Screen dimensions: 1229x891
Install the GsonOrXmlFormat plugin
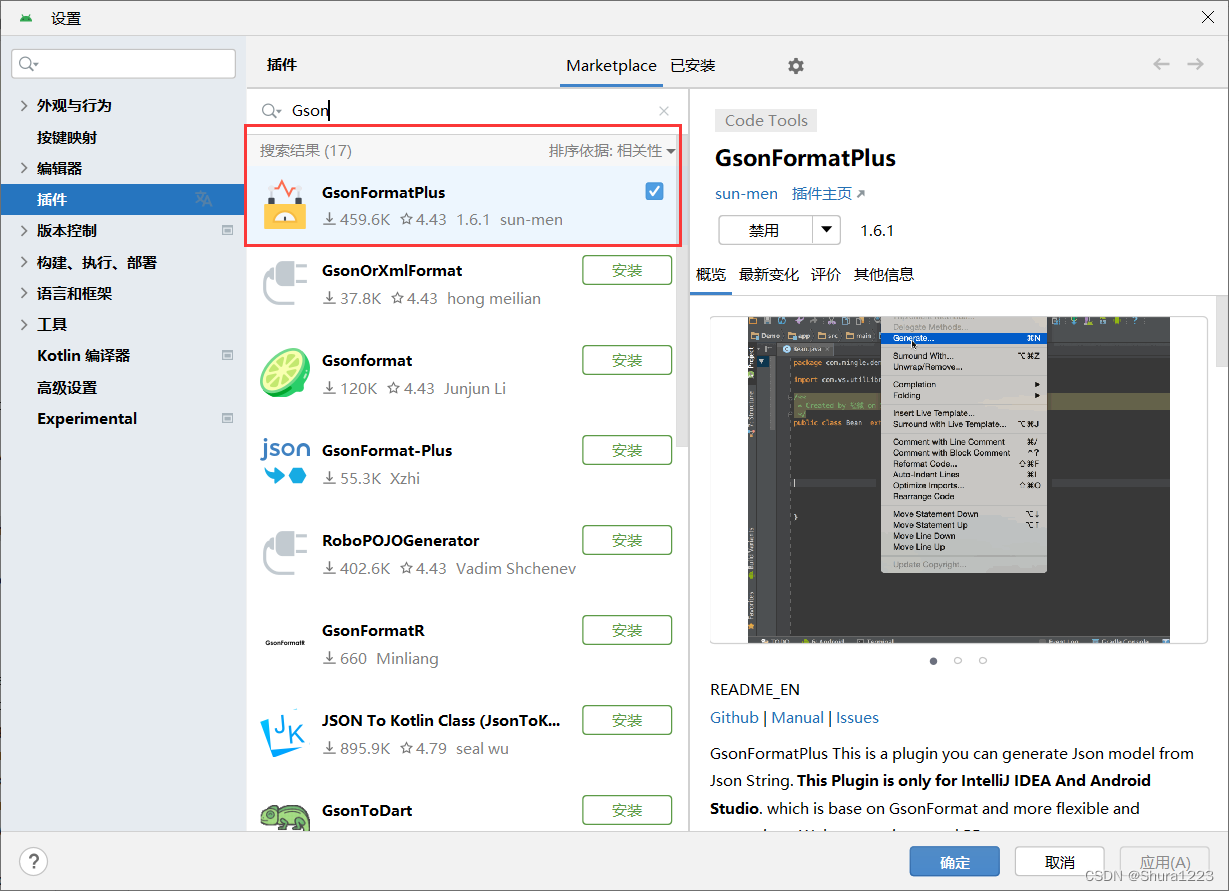pos(627,269)
